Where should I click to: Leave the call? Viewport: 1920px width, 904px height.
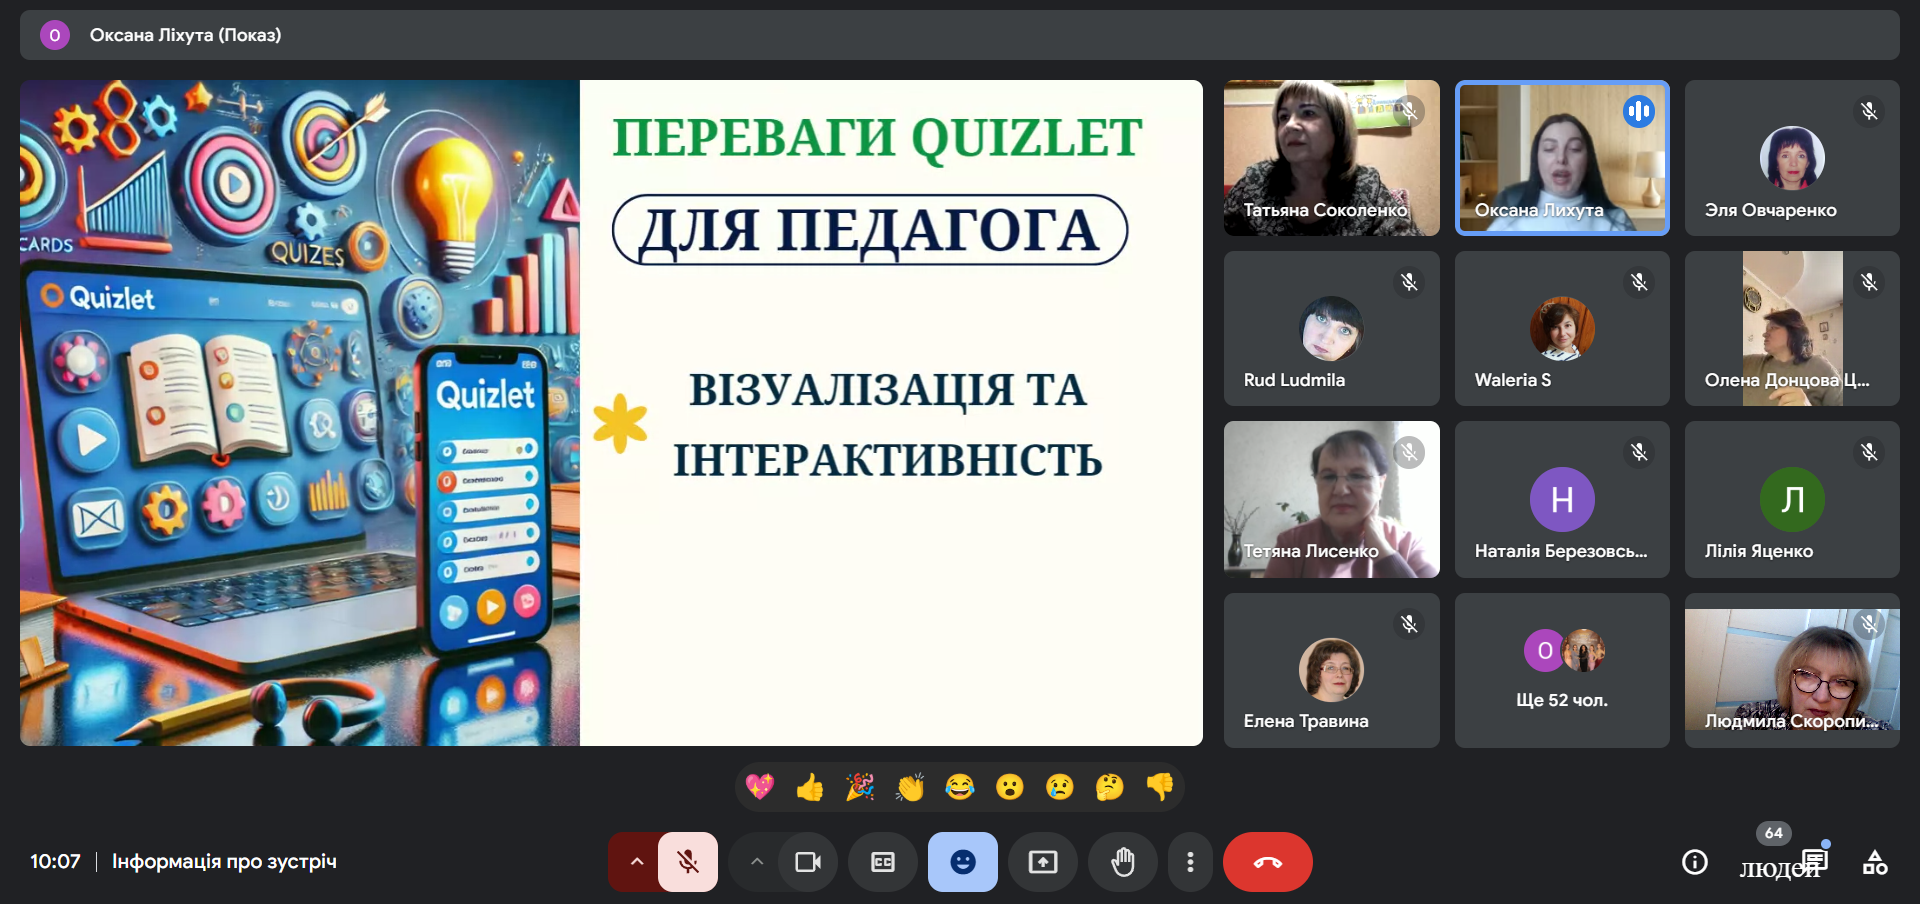click(1268, 862)
